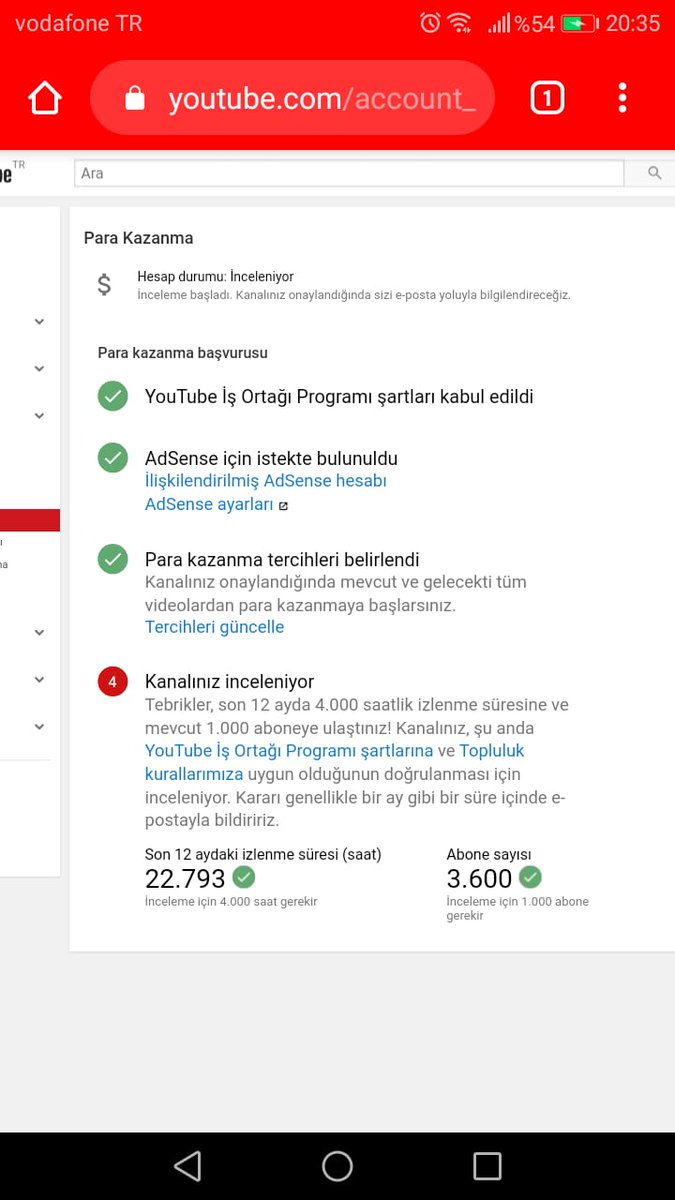Click check icon beside Para kazanma tercihleri belirlendi
This screenshot has height=1200, width=675.
(x=113, y=559)
